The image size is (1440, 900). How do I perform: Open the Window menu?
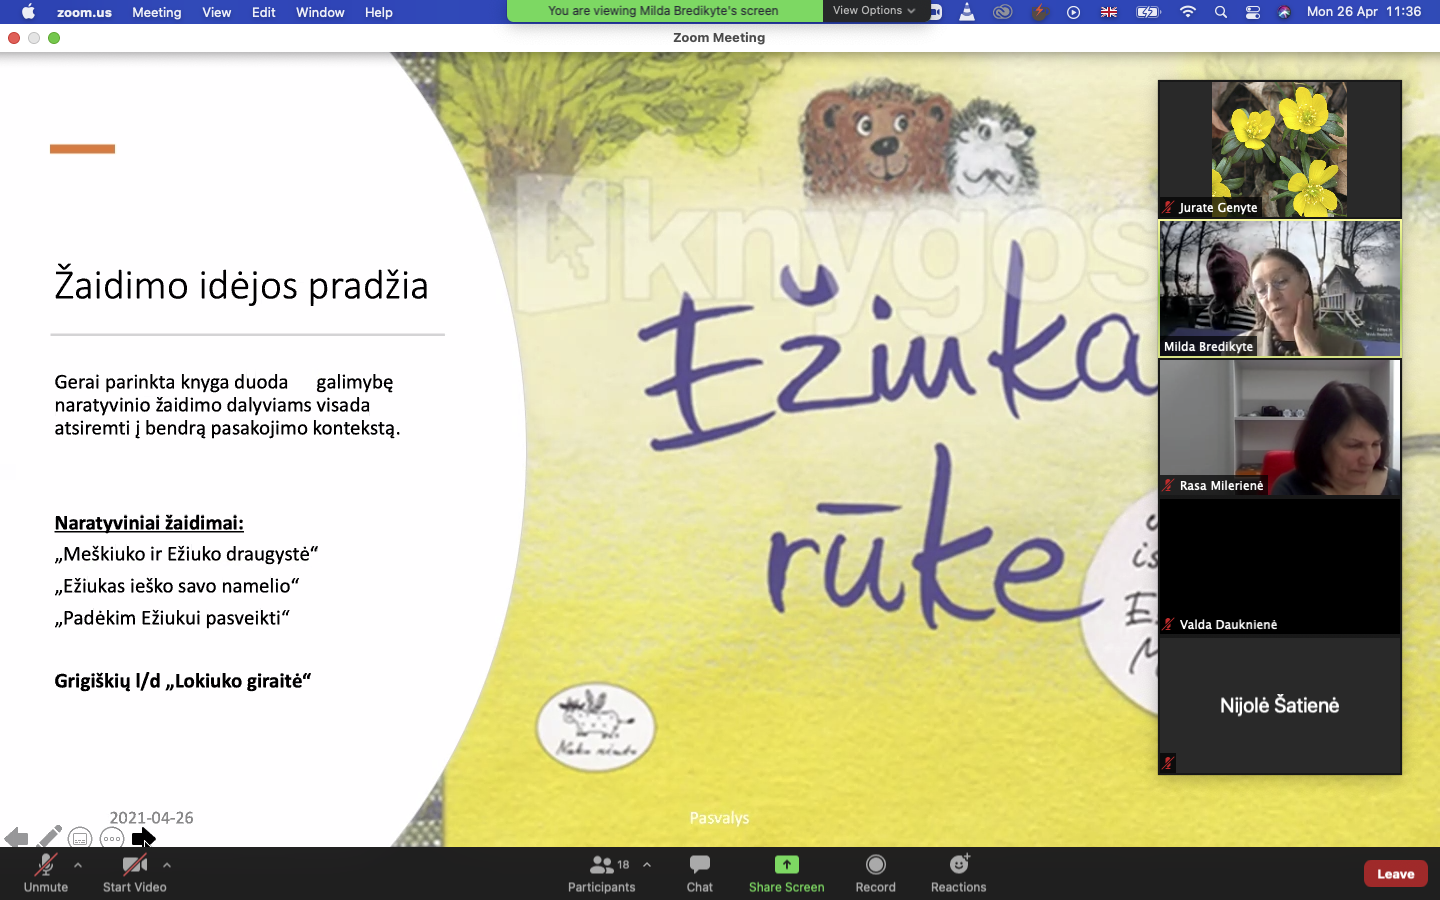(320, 12)
